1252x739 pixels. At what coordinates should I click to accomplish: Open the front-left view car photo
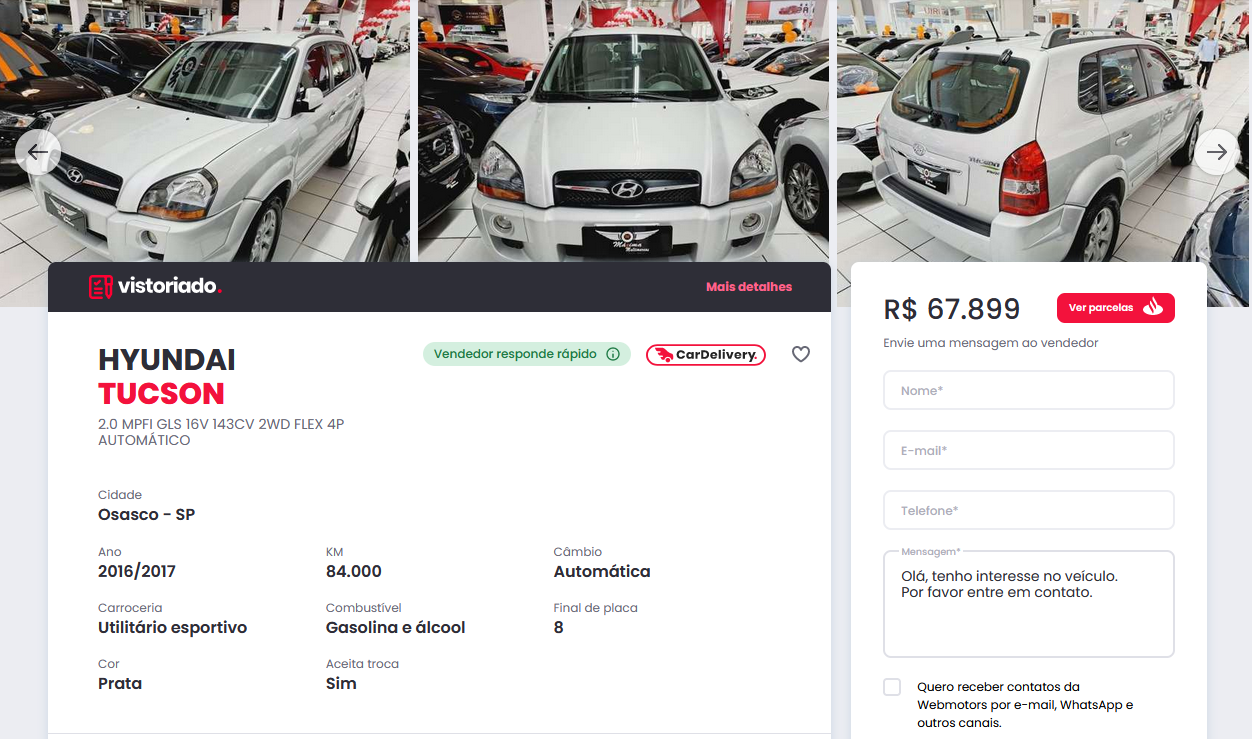(x=205, y=131)
